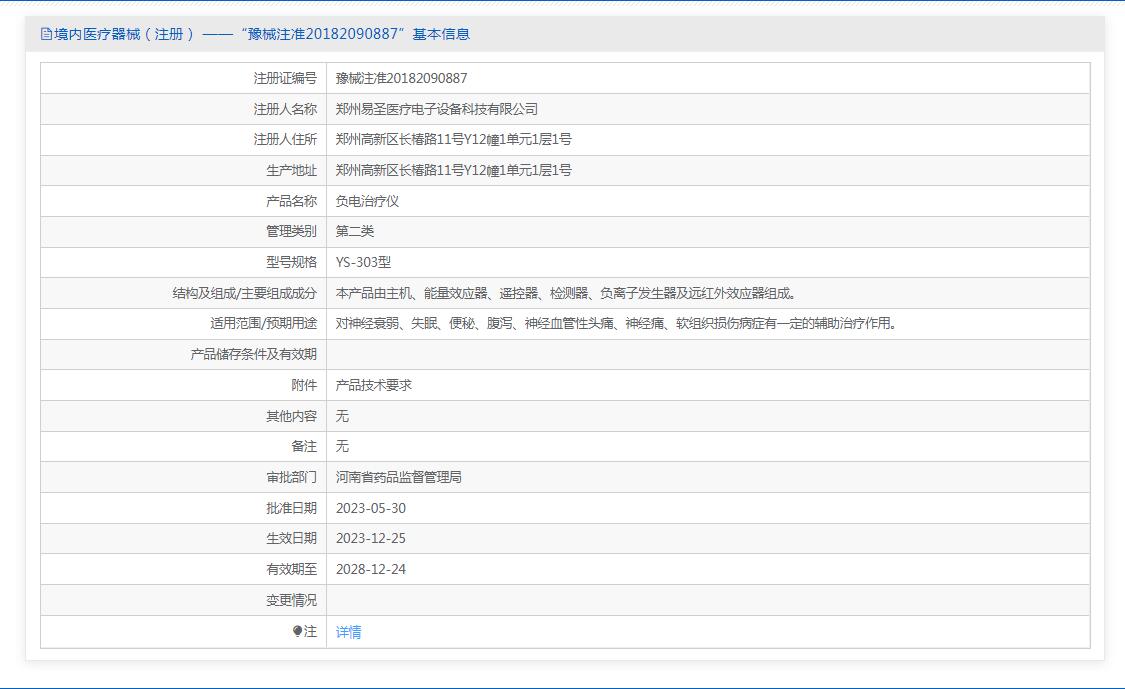Screen dimensions: 1125x689
Task: Select effective date 2023-12-25
Action: tap(370, 538)
